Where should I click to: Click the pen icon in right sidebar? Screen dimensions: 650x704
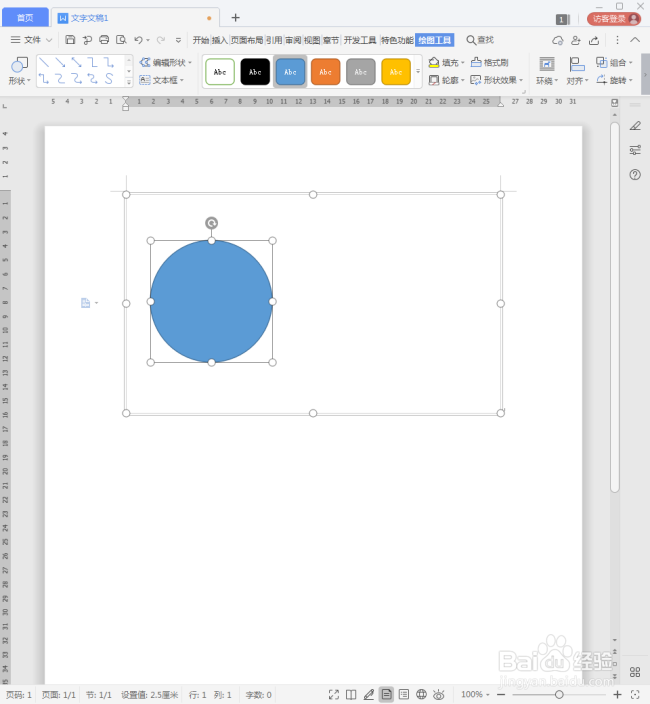point(635,126)
